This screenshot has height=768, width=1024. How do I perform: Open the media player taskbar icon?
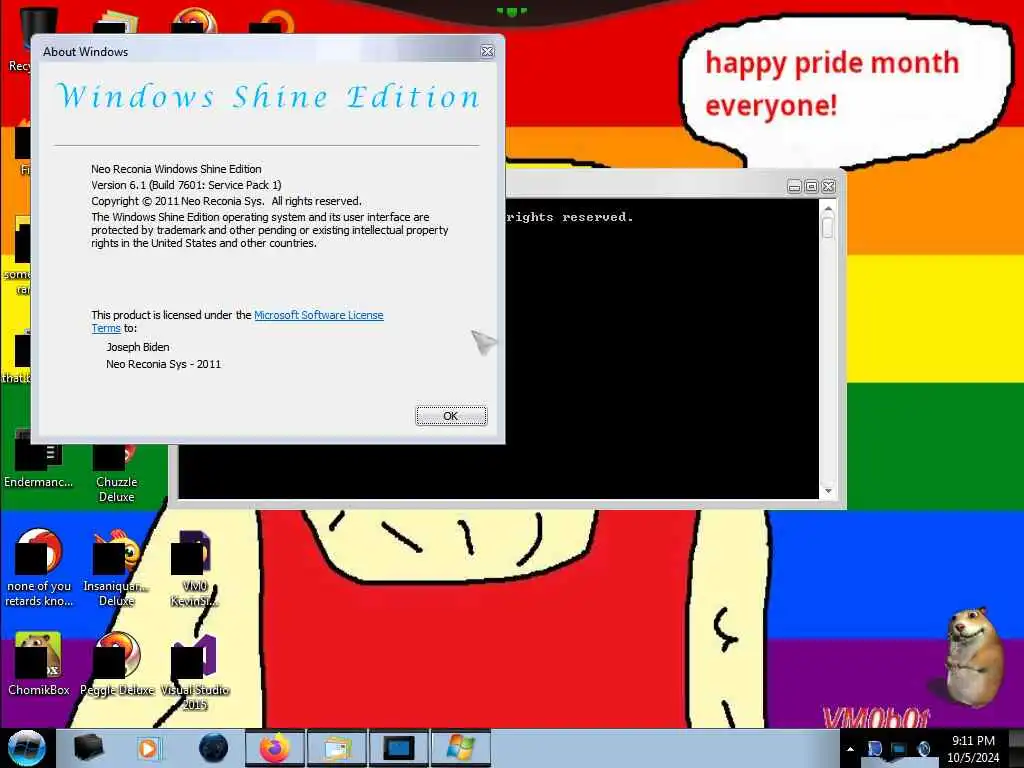point(148,748)
